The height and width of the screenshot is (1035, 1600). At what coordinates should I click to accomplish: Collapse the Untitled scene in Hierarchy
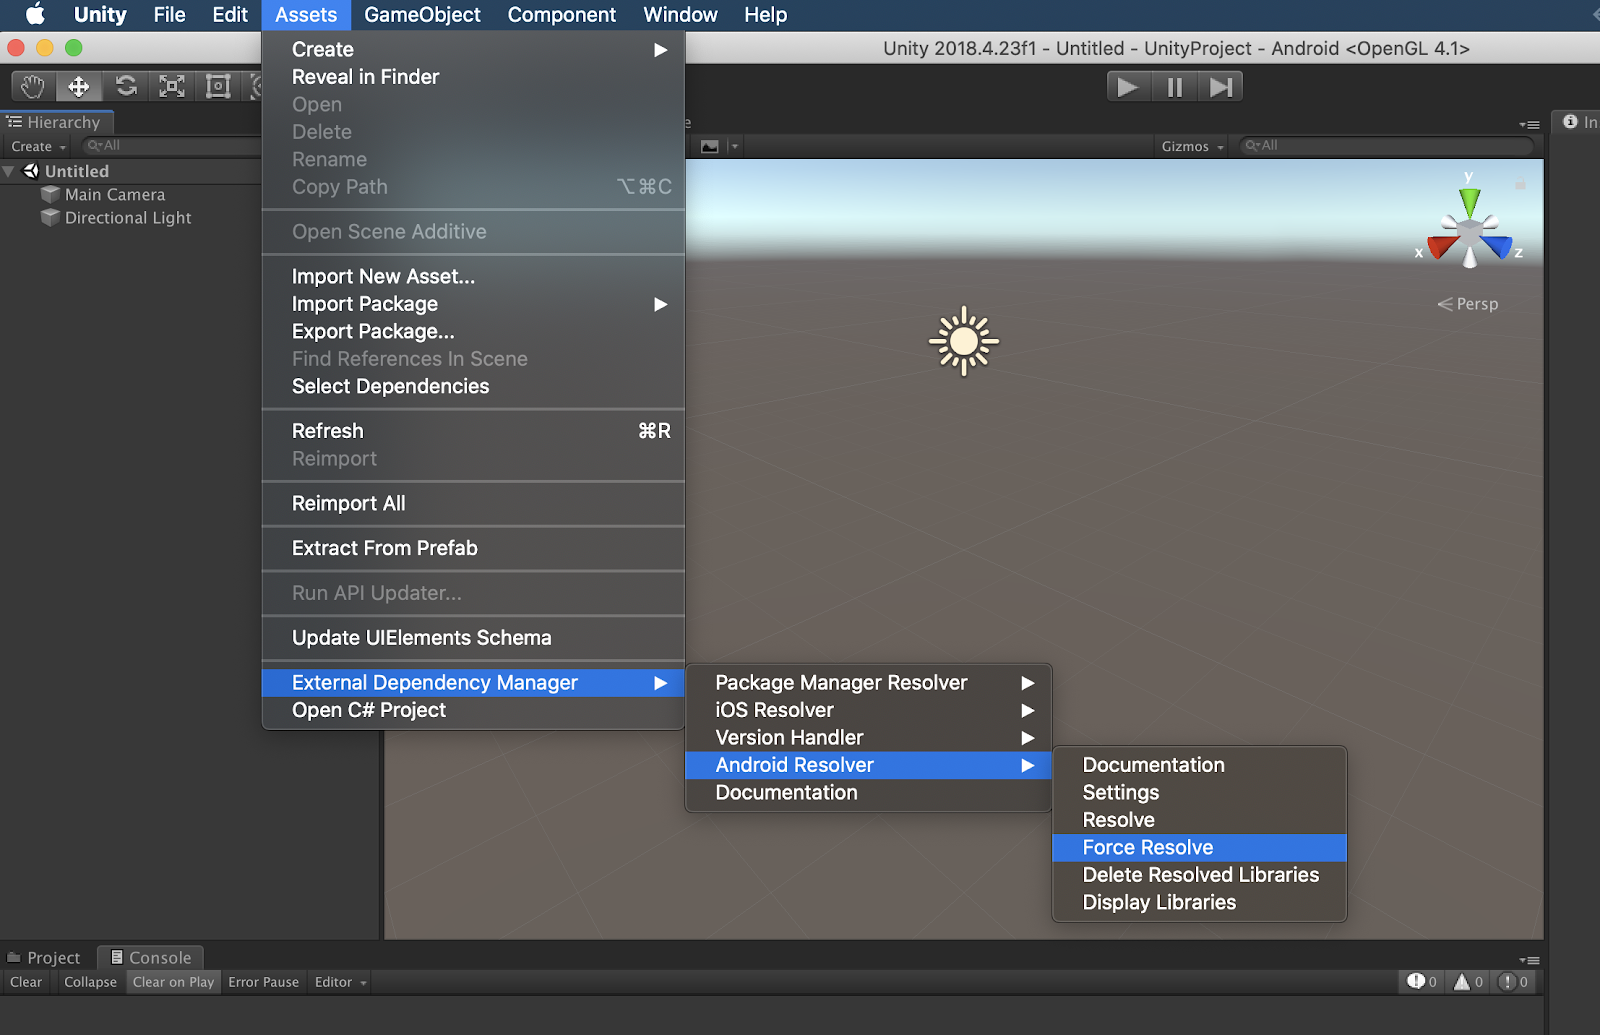[10, 170]
